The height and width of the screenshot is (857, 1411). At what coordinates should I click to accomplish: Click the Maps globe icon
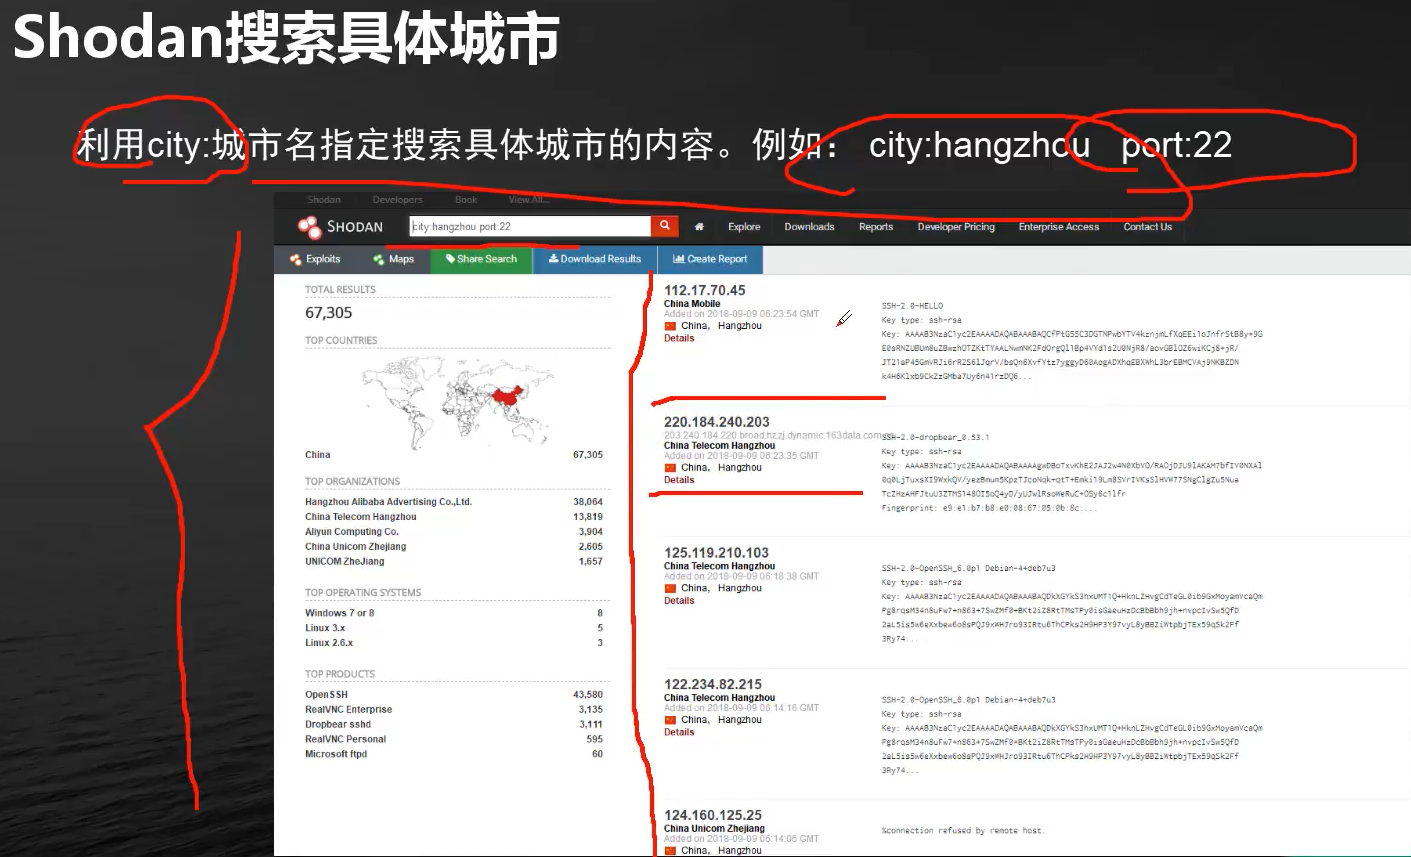[379, 259]
